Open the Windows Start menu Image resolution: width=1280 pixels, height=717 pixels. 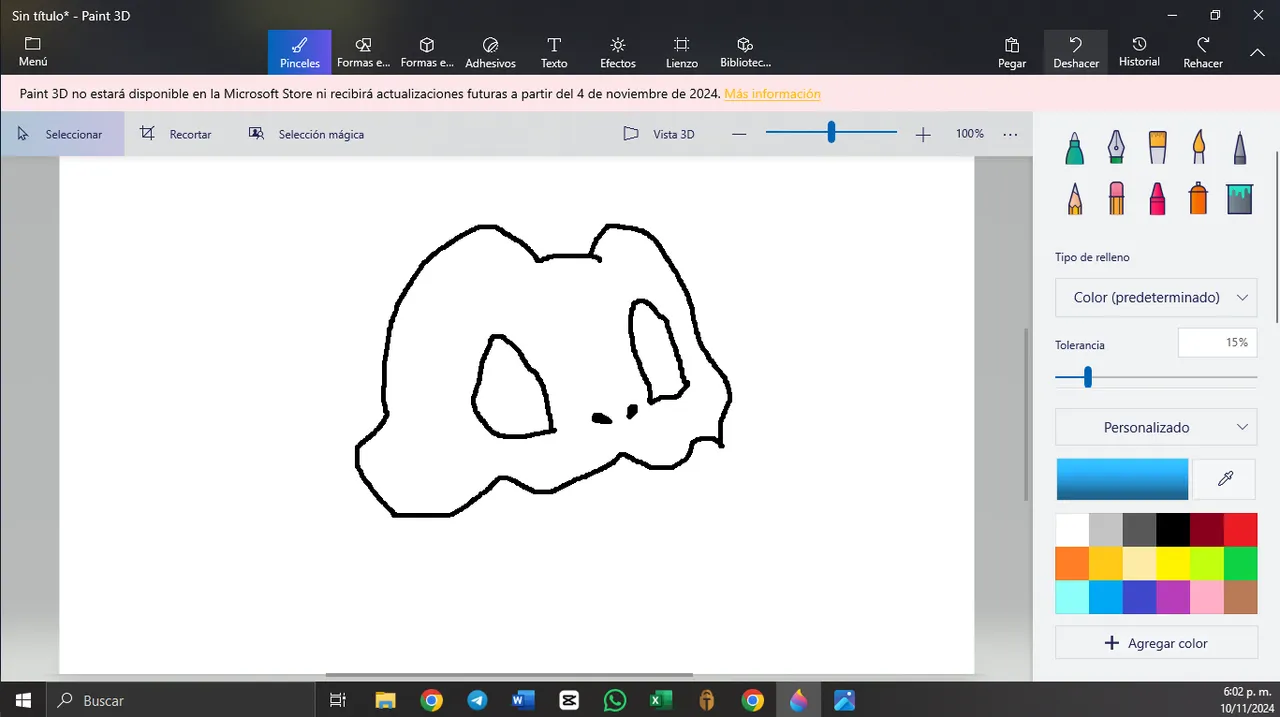pyautogui.click(x=23, y=700)
